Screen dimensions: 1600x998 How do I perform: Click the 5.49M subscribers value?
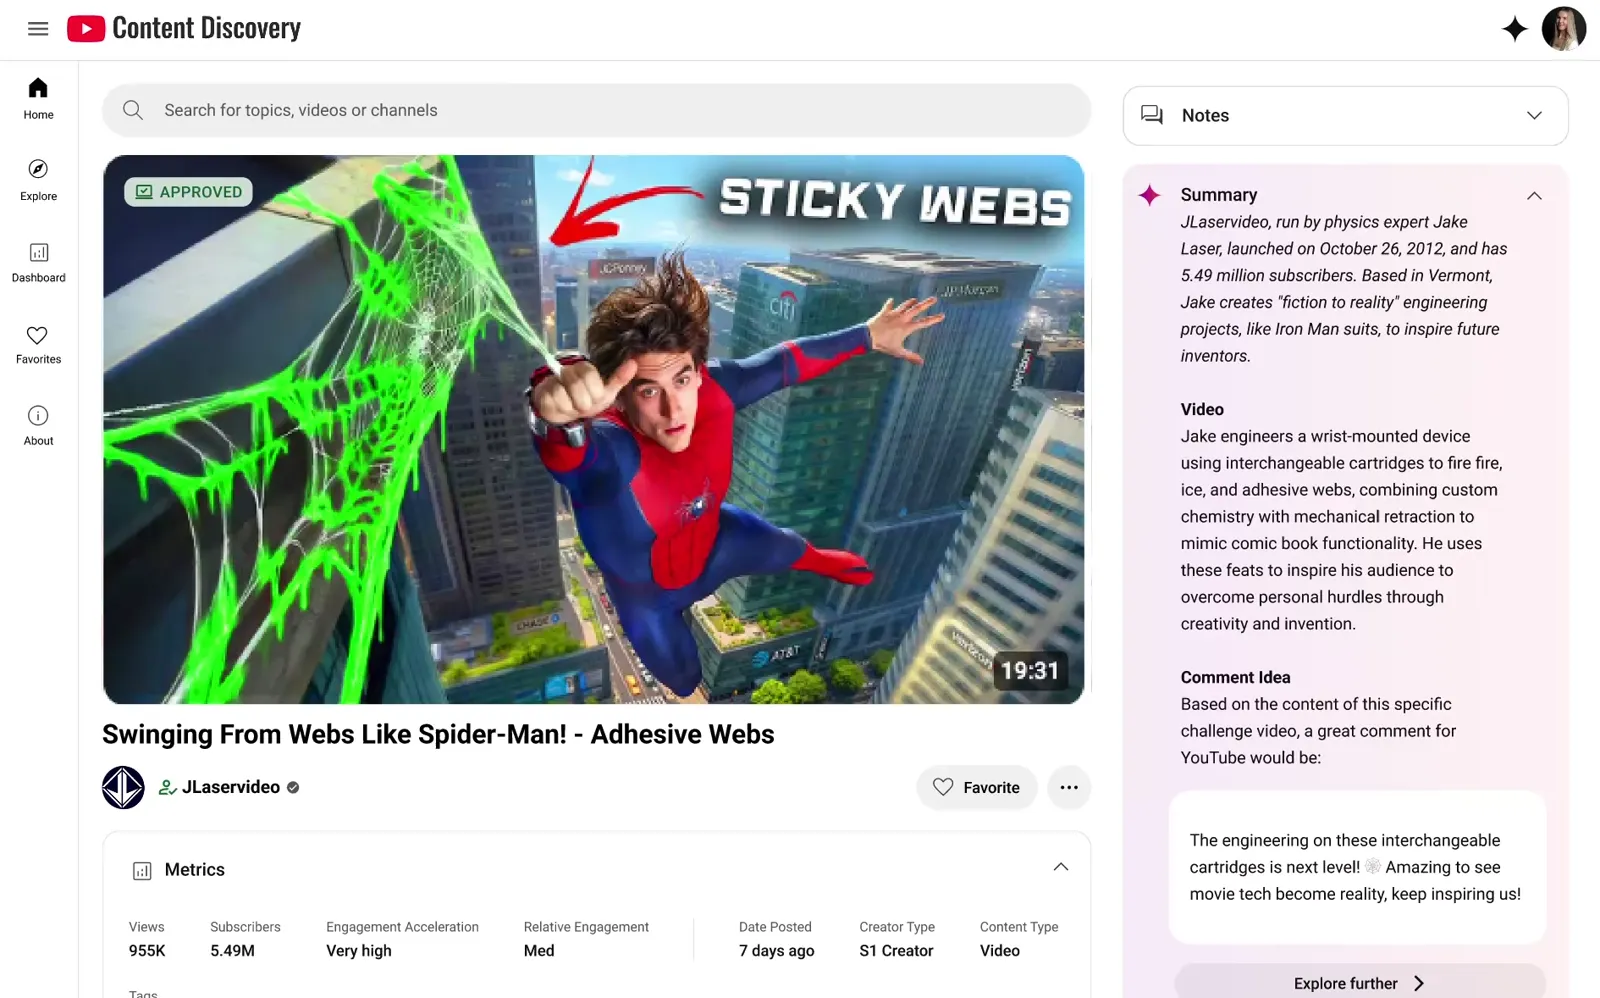[232, 951]
